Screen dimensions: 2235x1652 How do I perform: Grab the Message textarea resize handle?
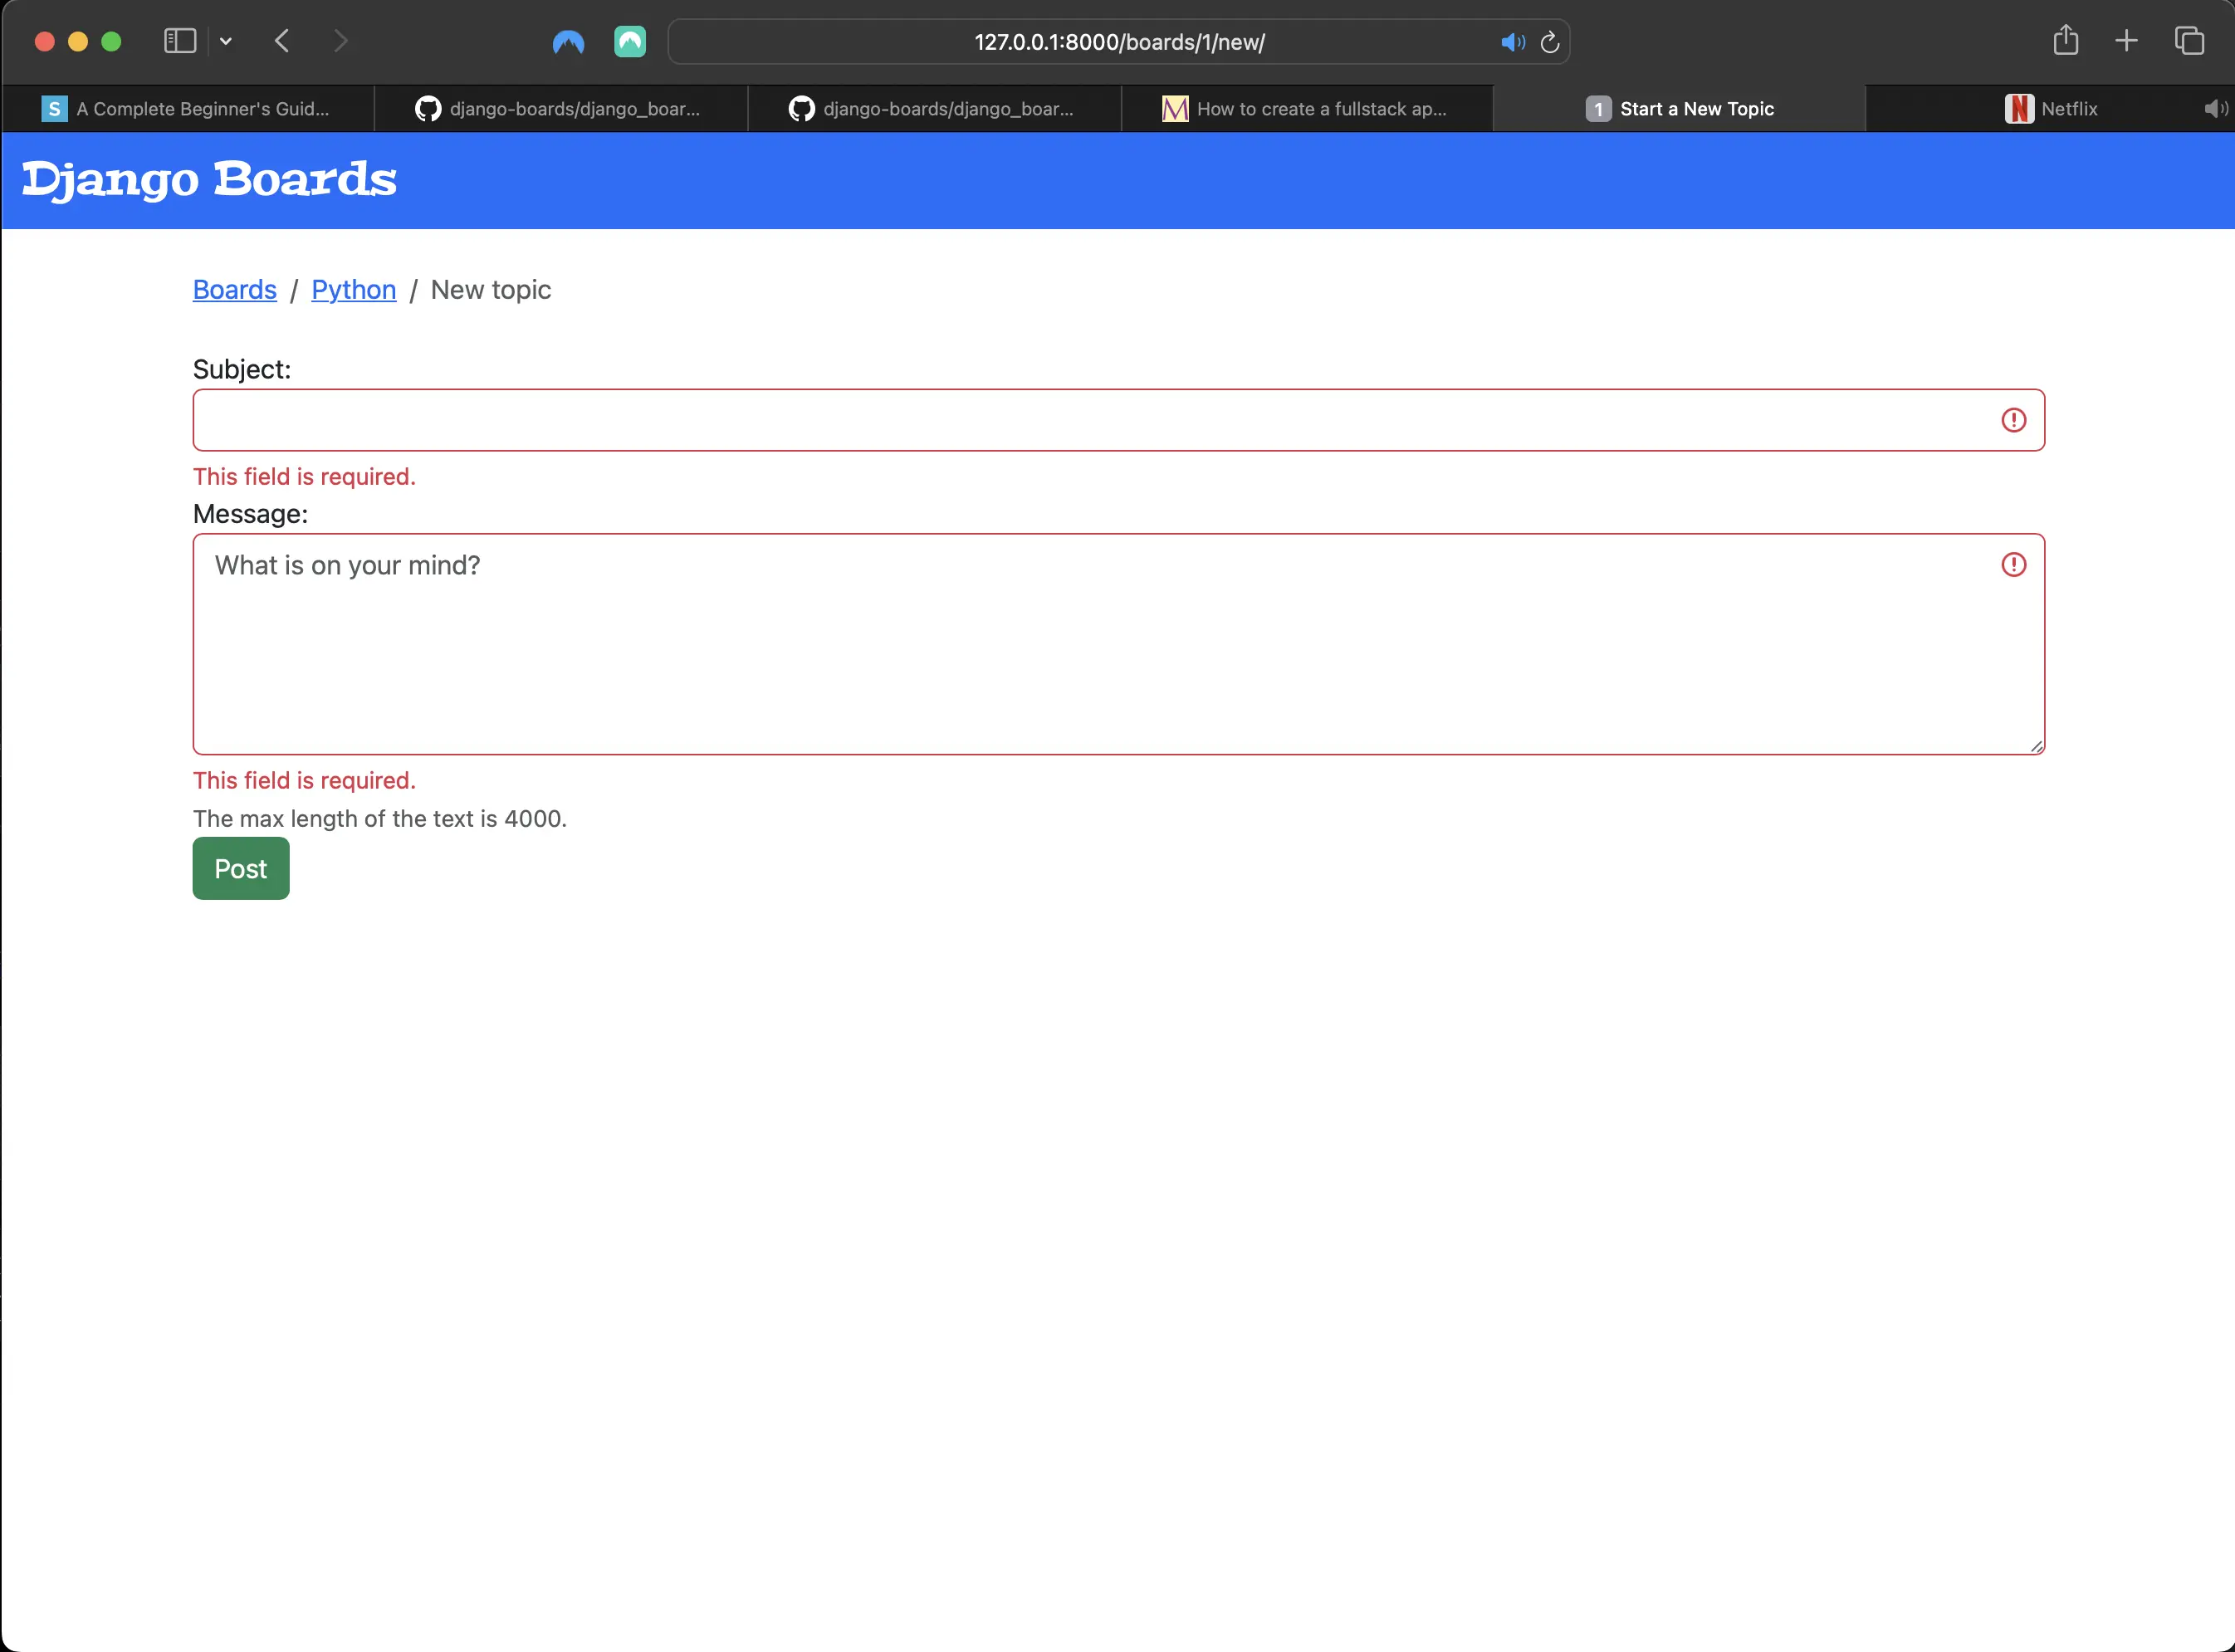[2036, 746]
